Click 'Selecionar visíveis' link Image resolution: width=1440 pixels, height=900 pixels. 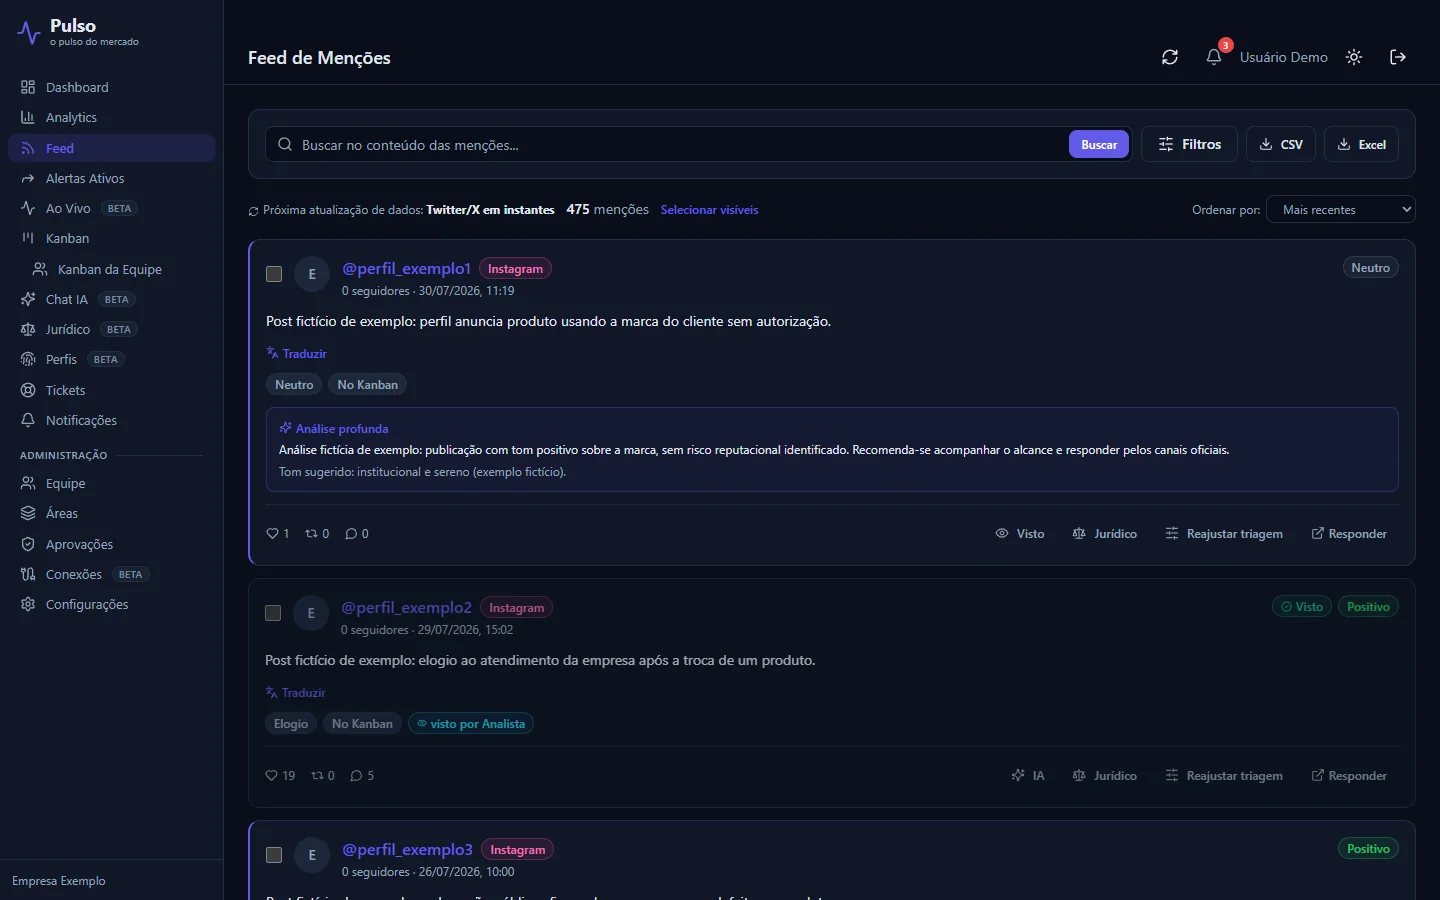point(709,210)
